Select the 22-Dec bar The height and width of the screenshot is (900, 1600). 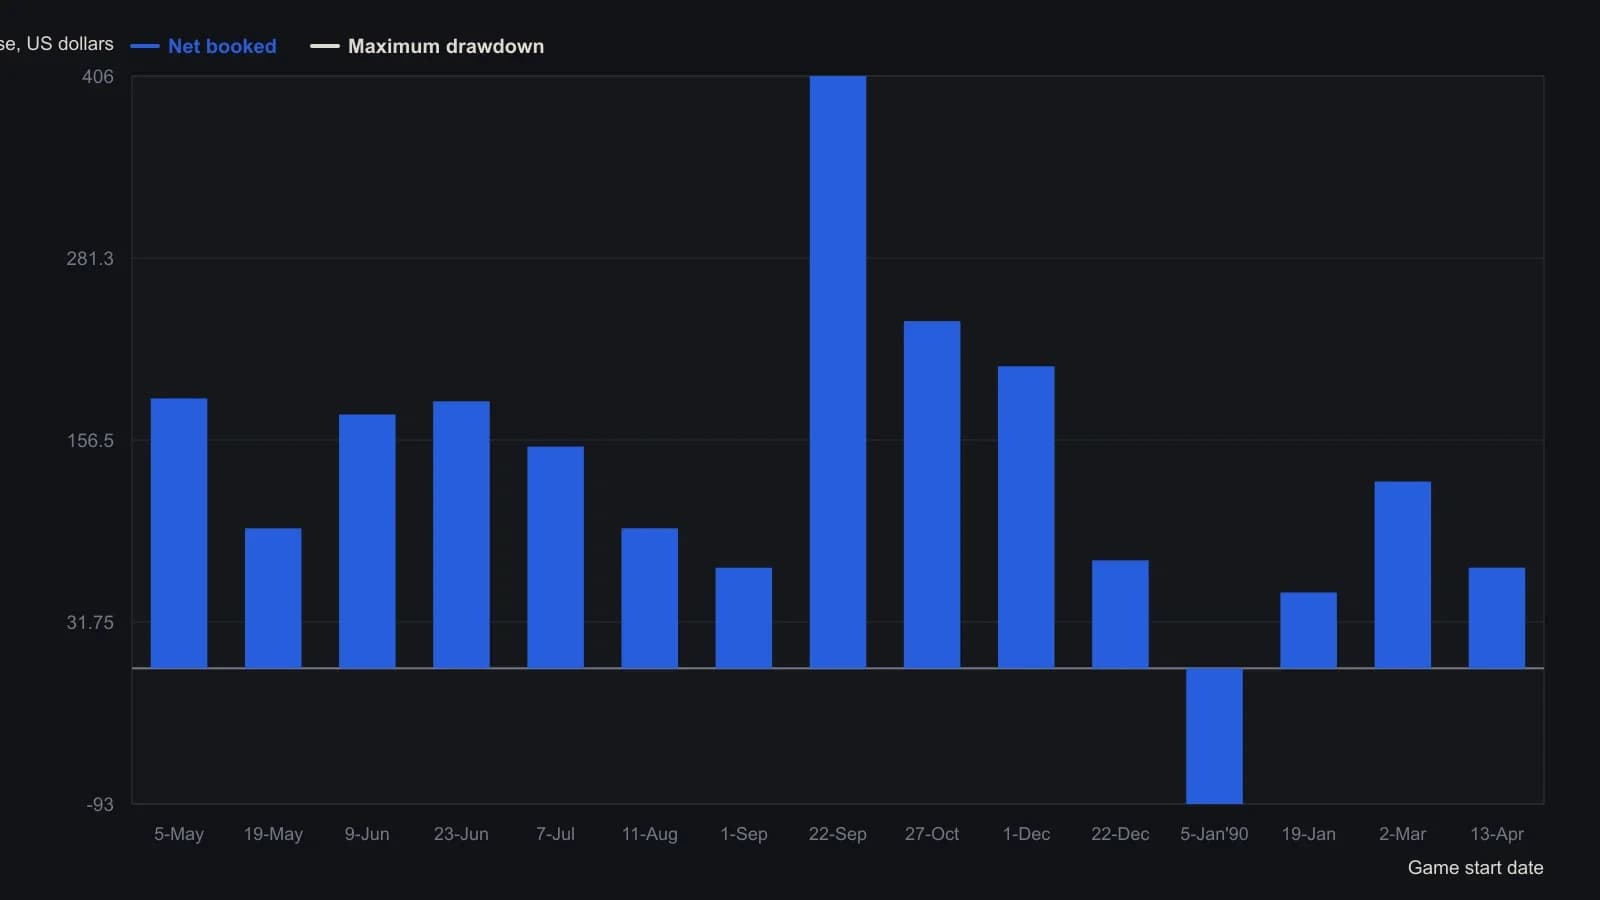coord(1120,614)
